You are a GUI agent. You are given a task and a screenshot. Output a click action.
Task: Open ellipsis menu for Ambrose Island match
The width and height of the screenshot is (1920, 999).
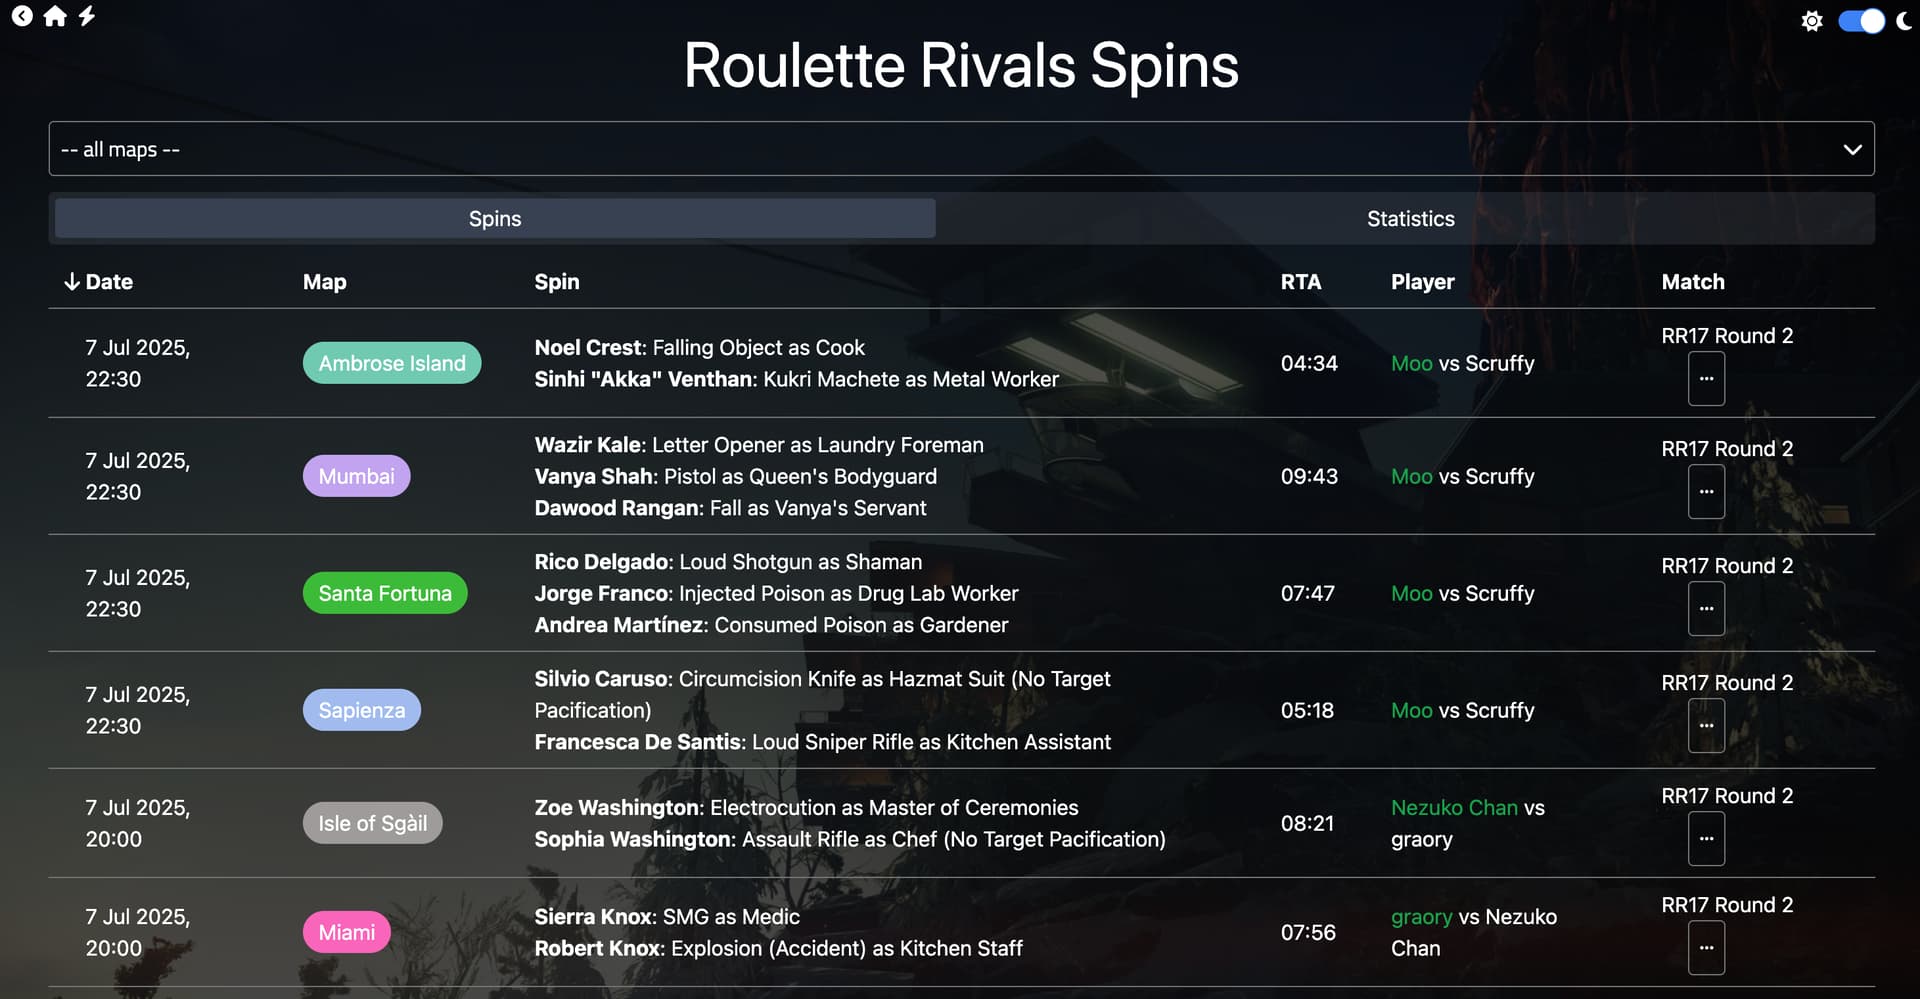coord(1706,379)
